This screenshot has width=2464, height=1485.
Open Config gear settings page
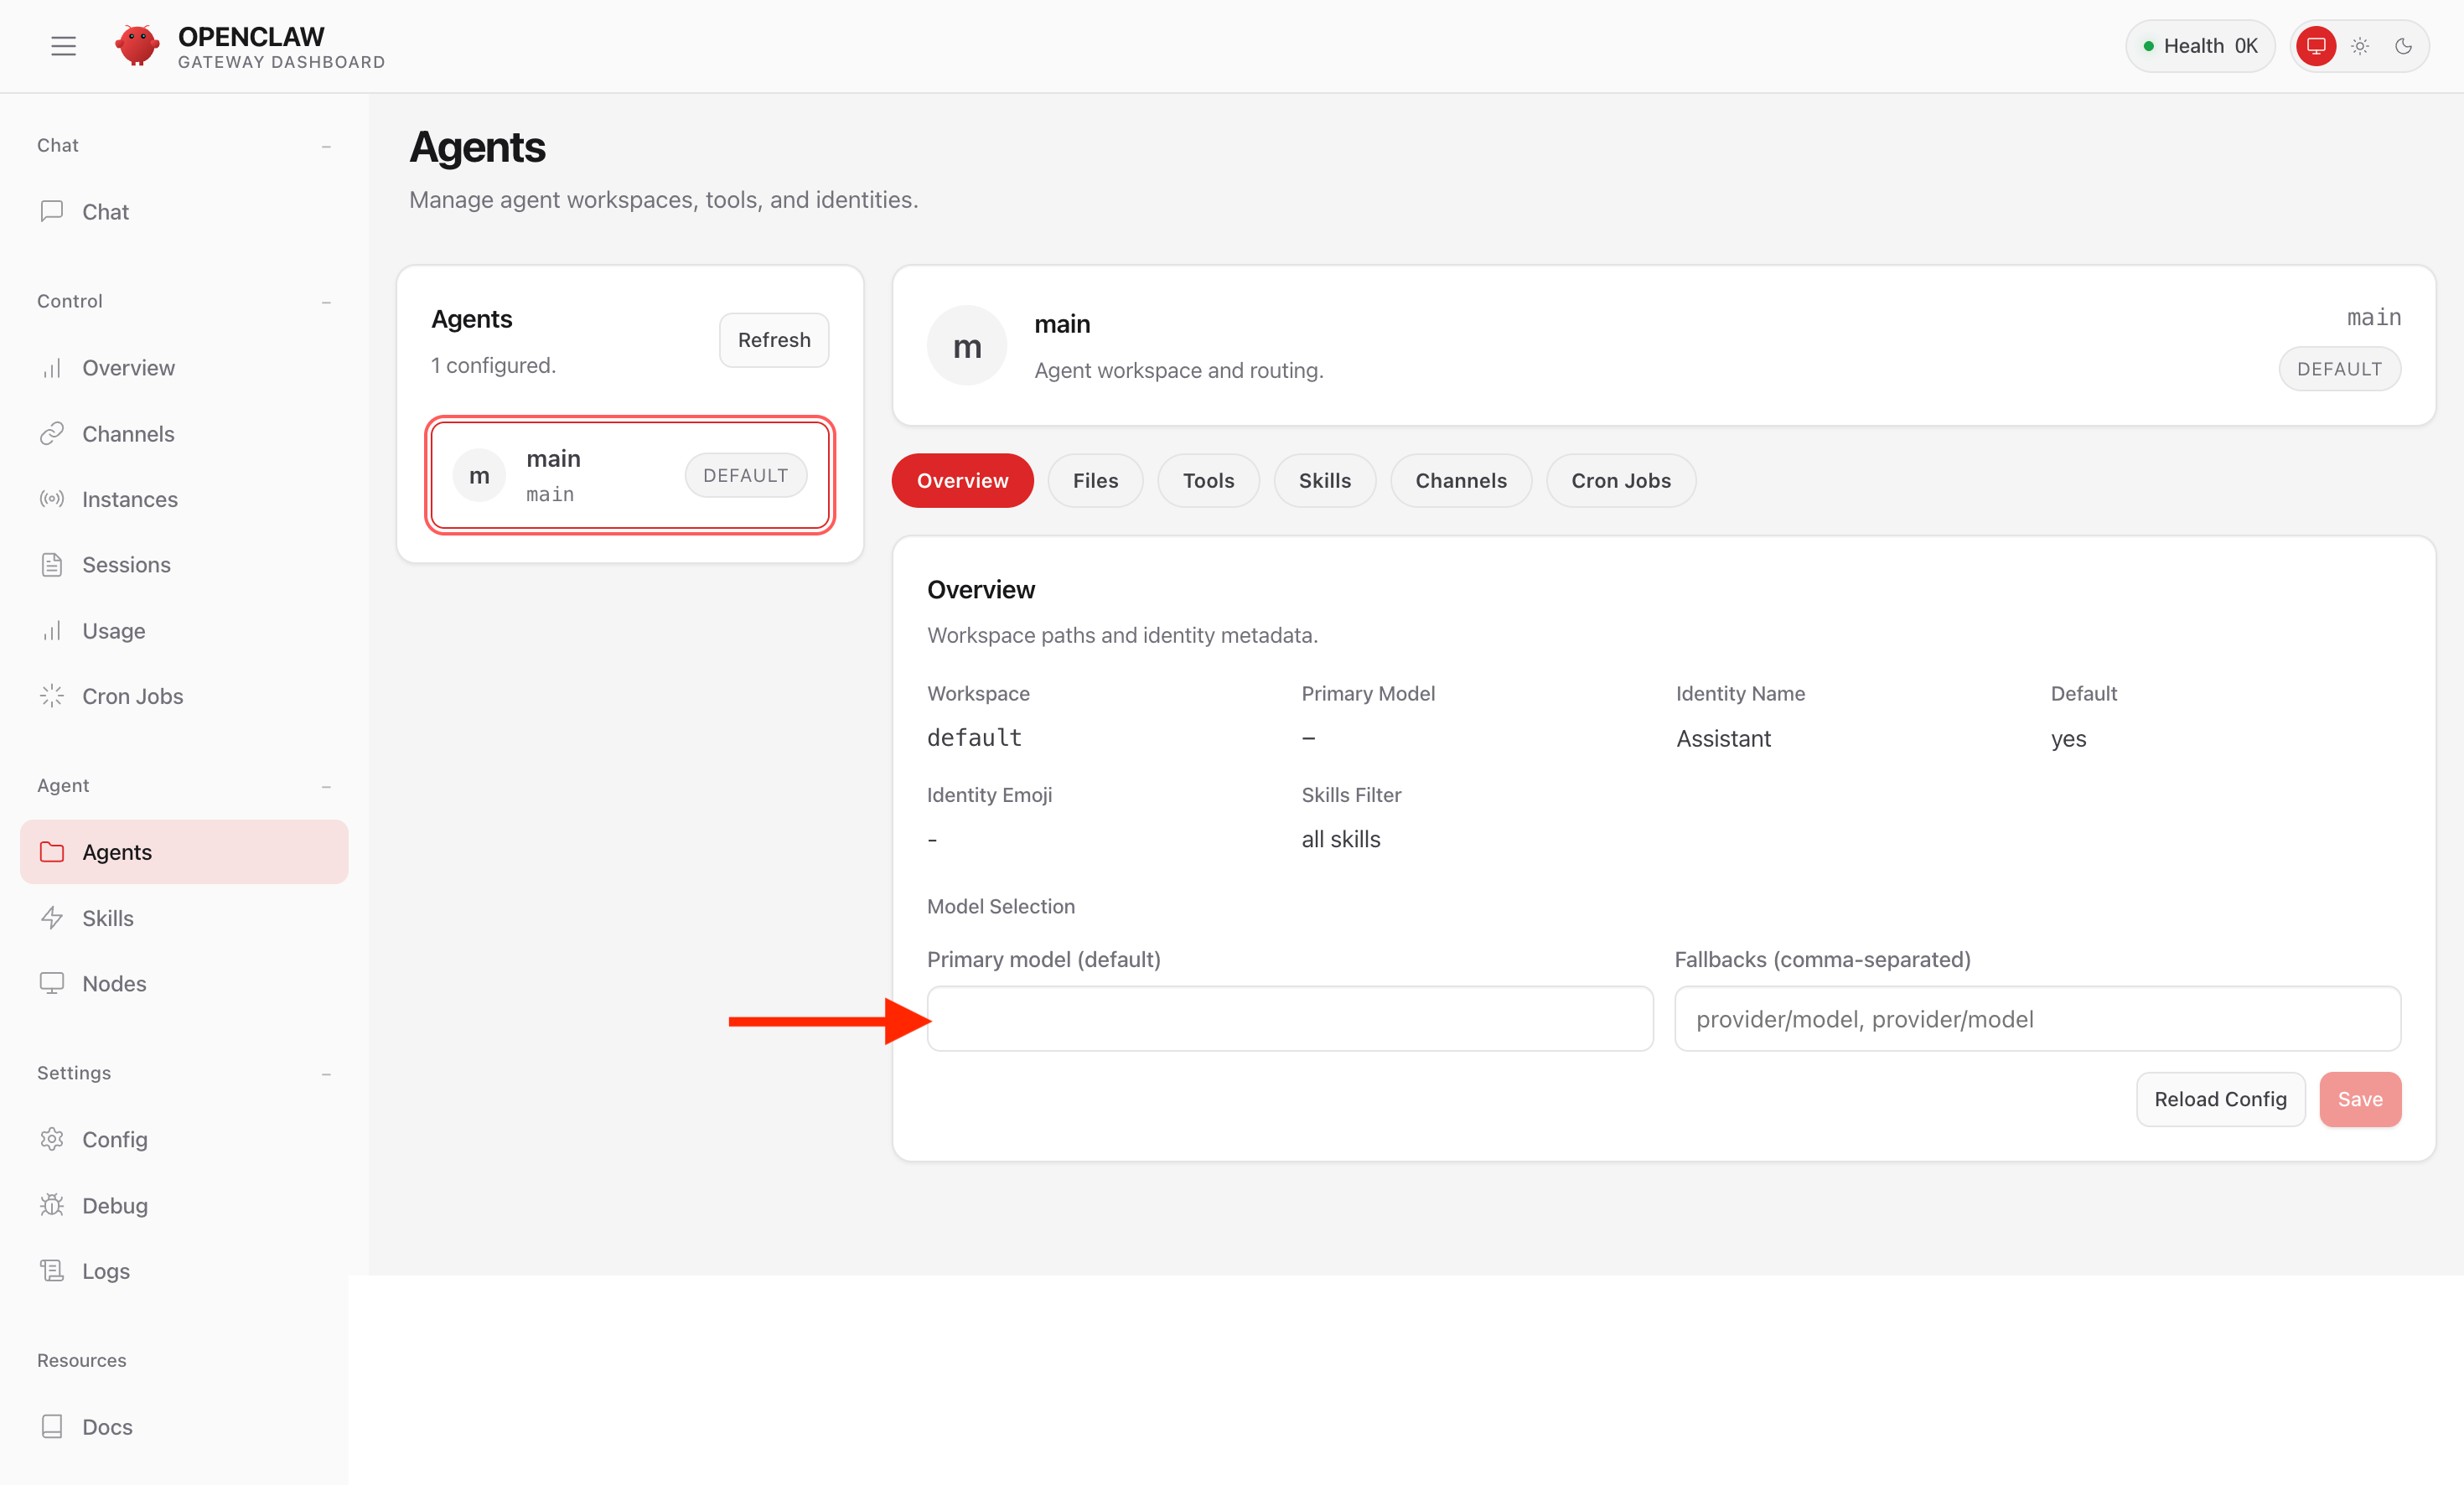pos(52,1139)
